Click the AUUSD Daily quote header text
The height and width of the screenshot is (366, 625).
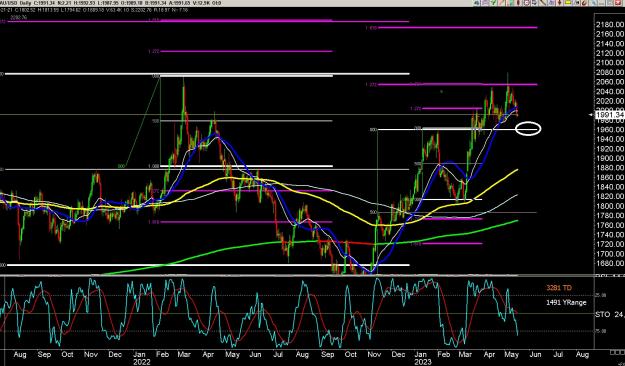(111, 3)
